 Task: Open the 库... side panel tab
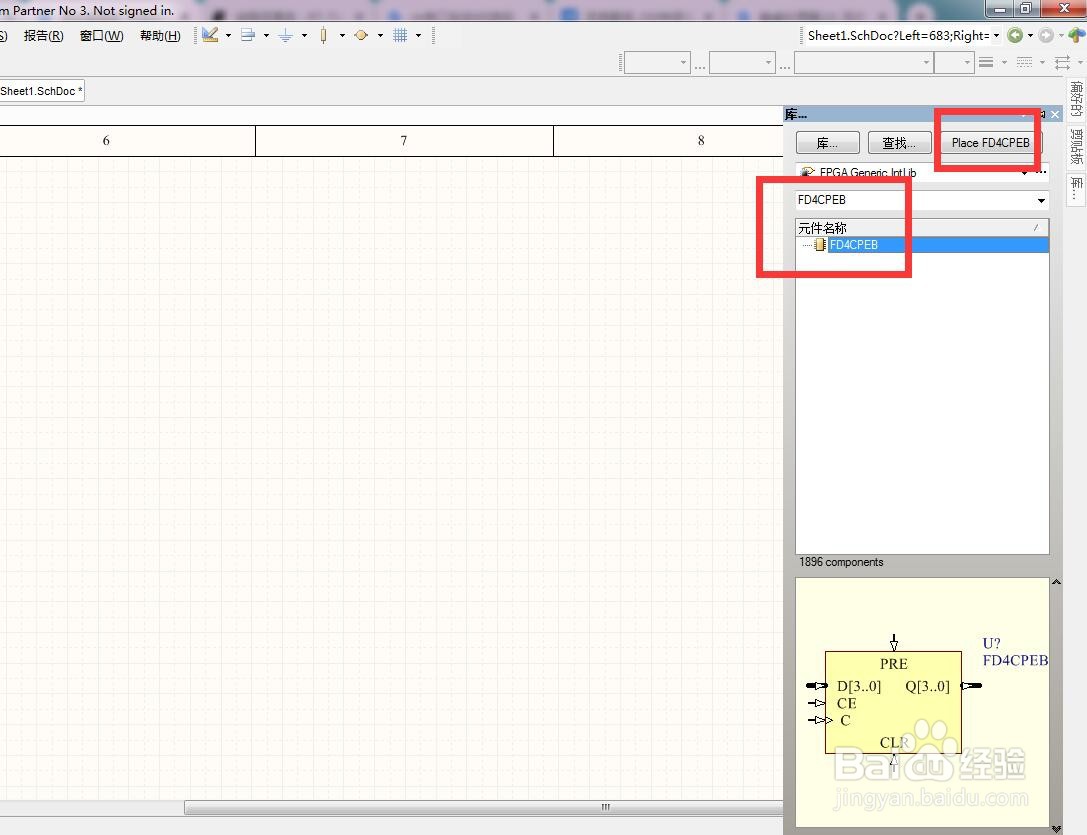(1077, 188)
